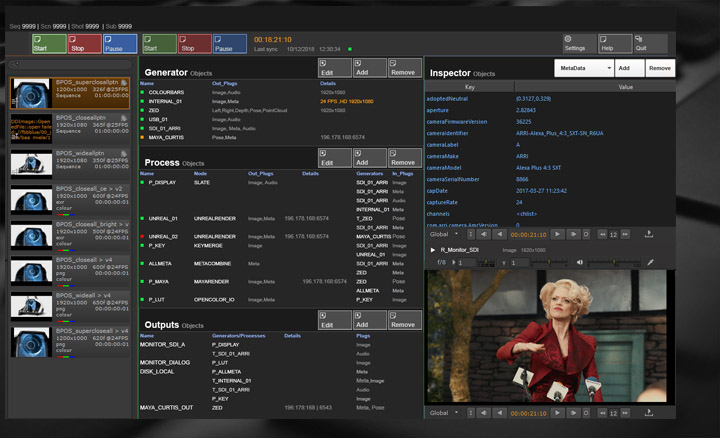Image resolution: width=720 pixels, height=438 pixels.
Task: Open the Help button
Action: pos(609,43)
